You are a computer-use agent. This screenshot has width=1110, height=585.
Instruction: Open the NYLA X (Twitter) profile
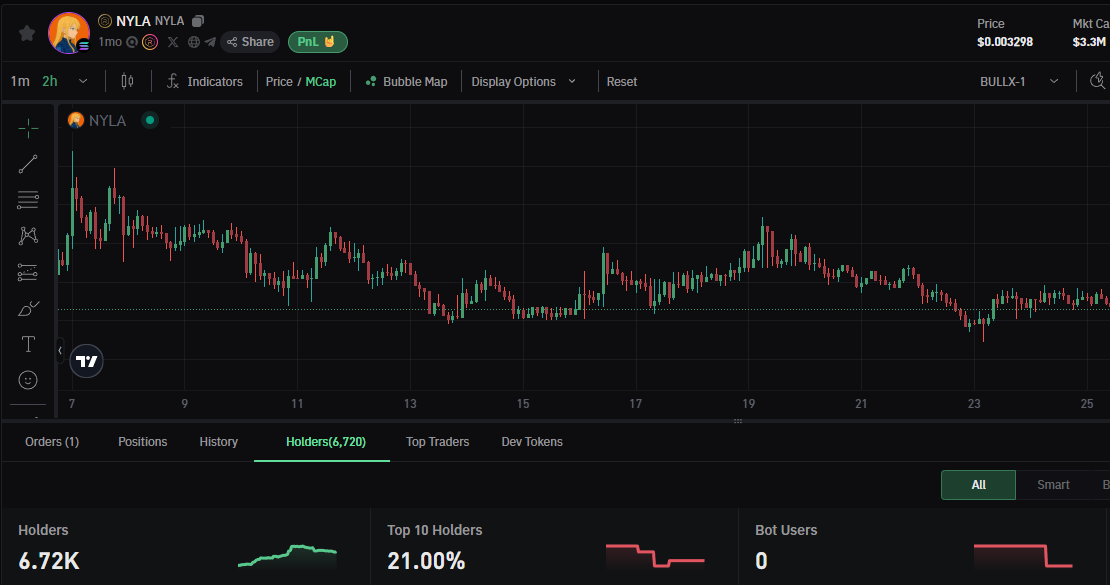click(173, 42)
